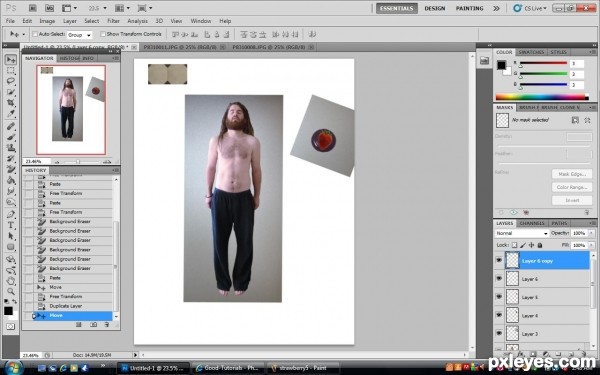Toggle Quick Mask mode at toolbox bottom
The height and width of the screenshot is (375, 600).
10,326
